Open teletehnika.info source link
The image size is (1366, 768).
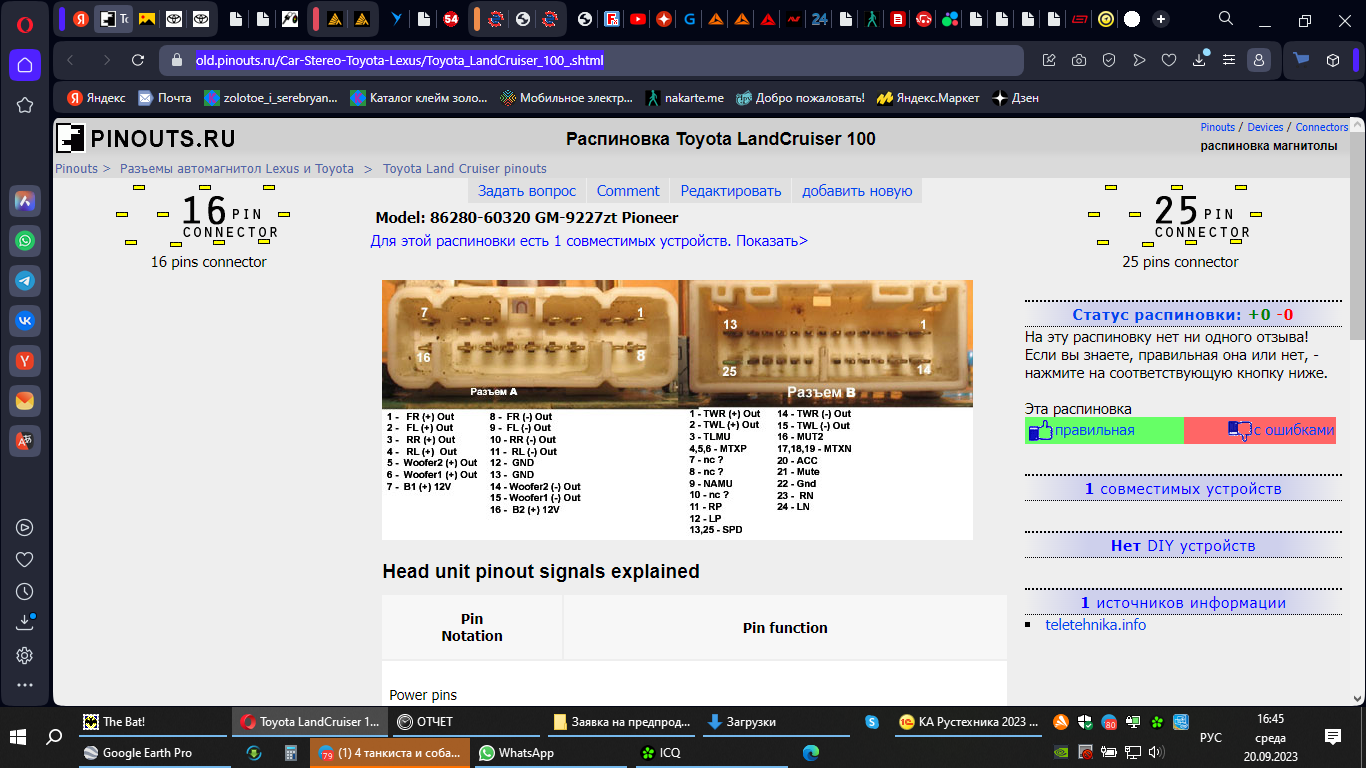1095,625
